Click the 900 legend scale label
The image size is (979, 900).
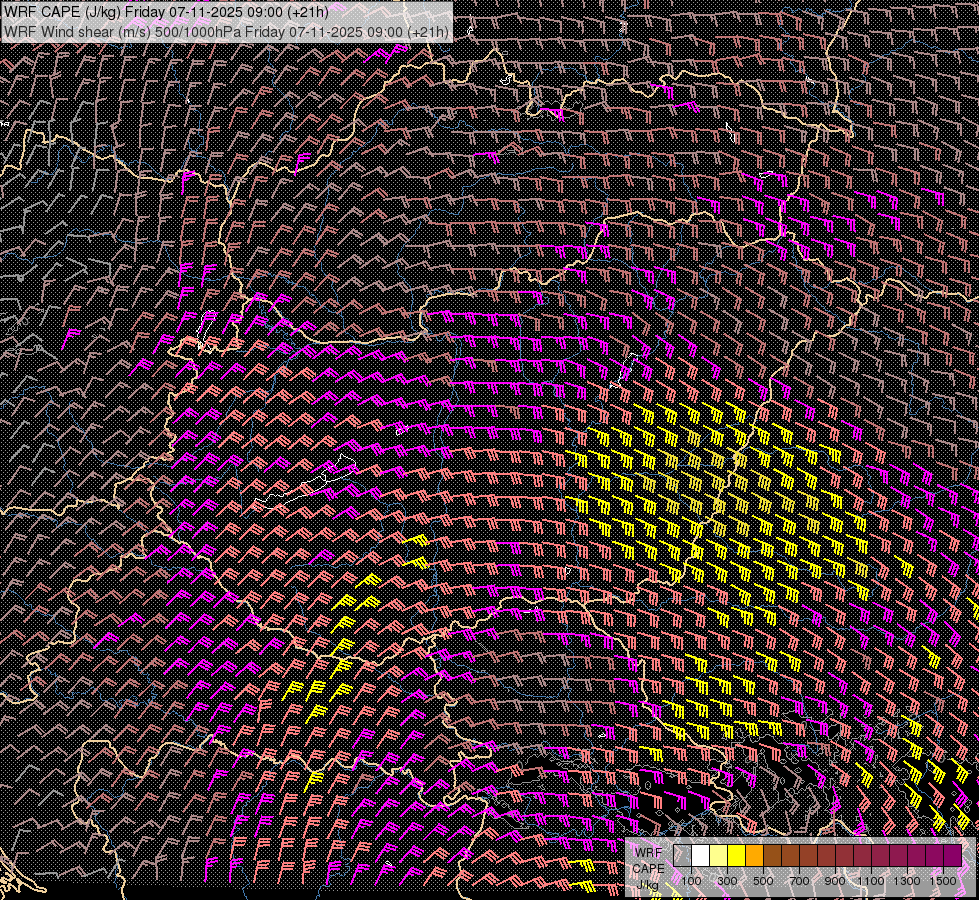coord(836,880)
